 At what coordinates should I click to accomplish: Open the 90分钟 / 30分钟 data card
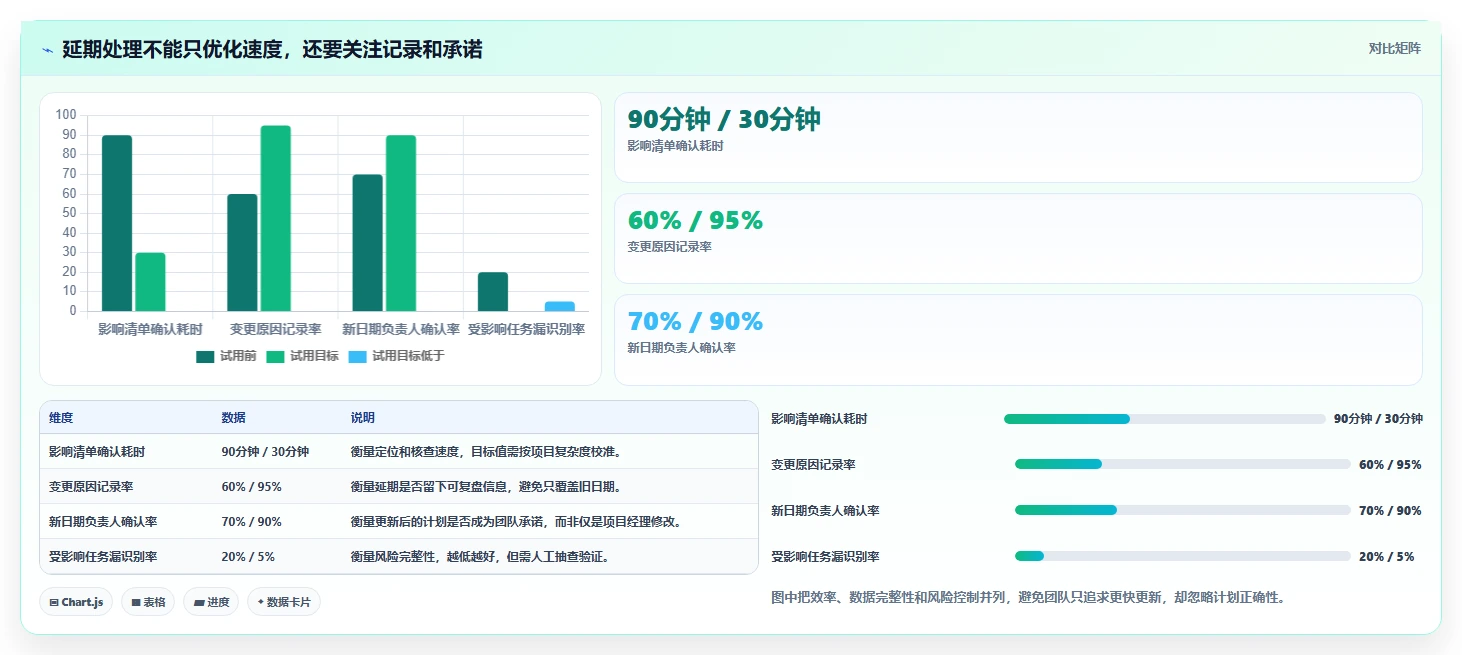(1018, 138)
